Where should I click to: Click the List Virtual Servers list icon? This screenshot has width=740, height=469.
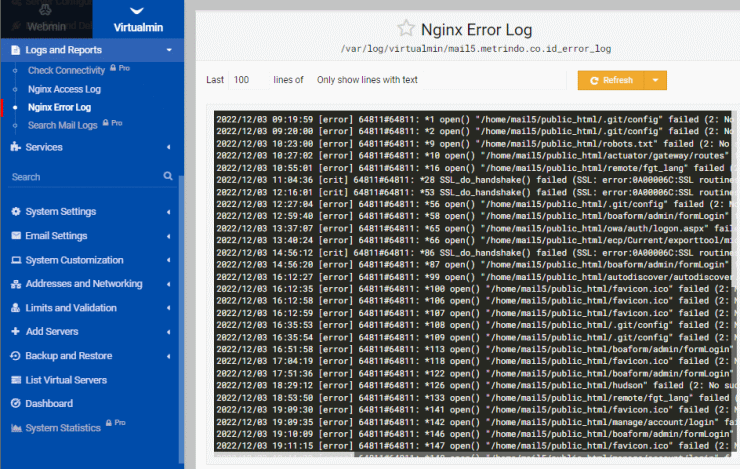[x=16, y=380]
